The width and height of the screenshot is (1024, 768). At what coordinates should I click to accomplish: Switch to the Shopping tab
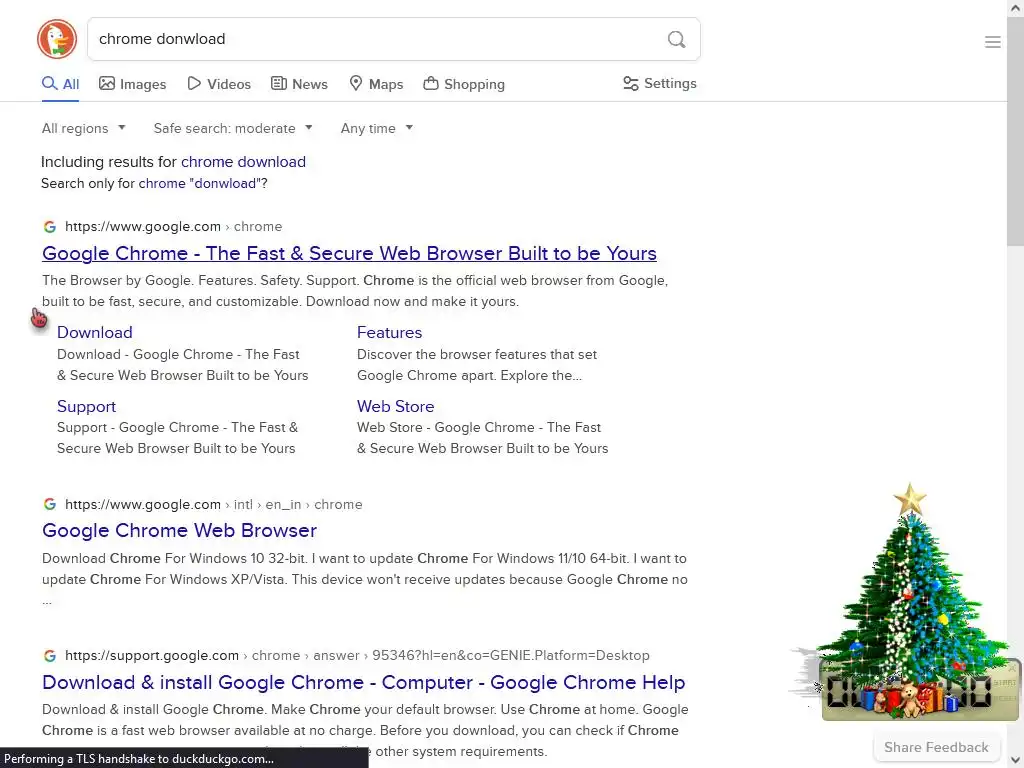click(x=464, y=84)
